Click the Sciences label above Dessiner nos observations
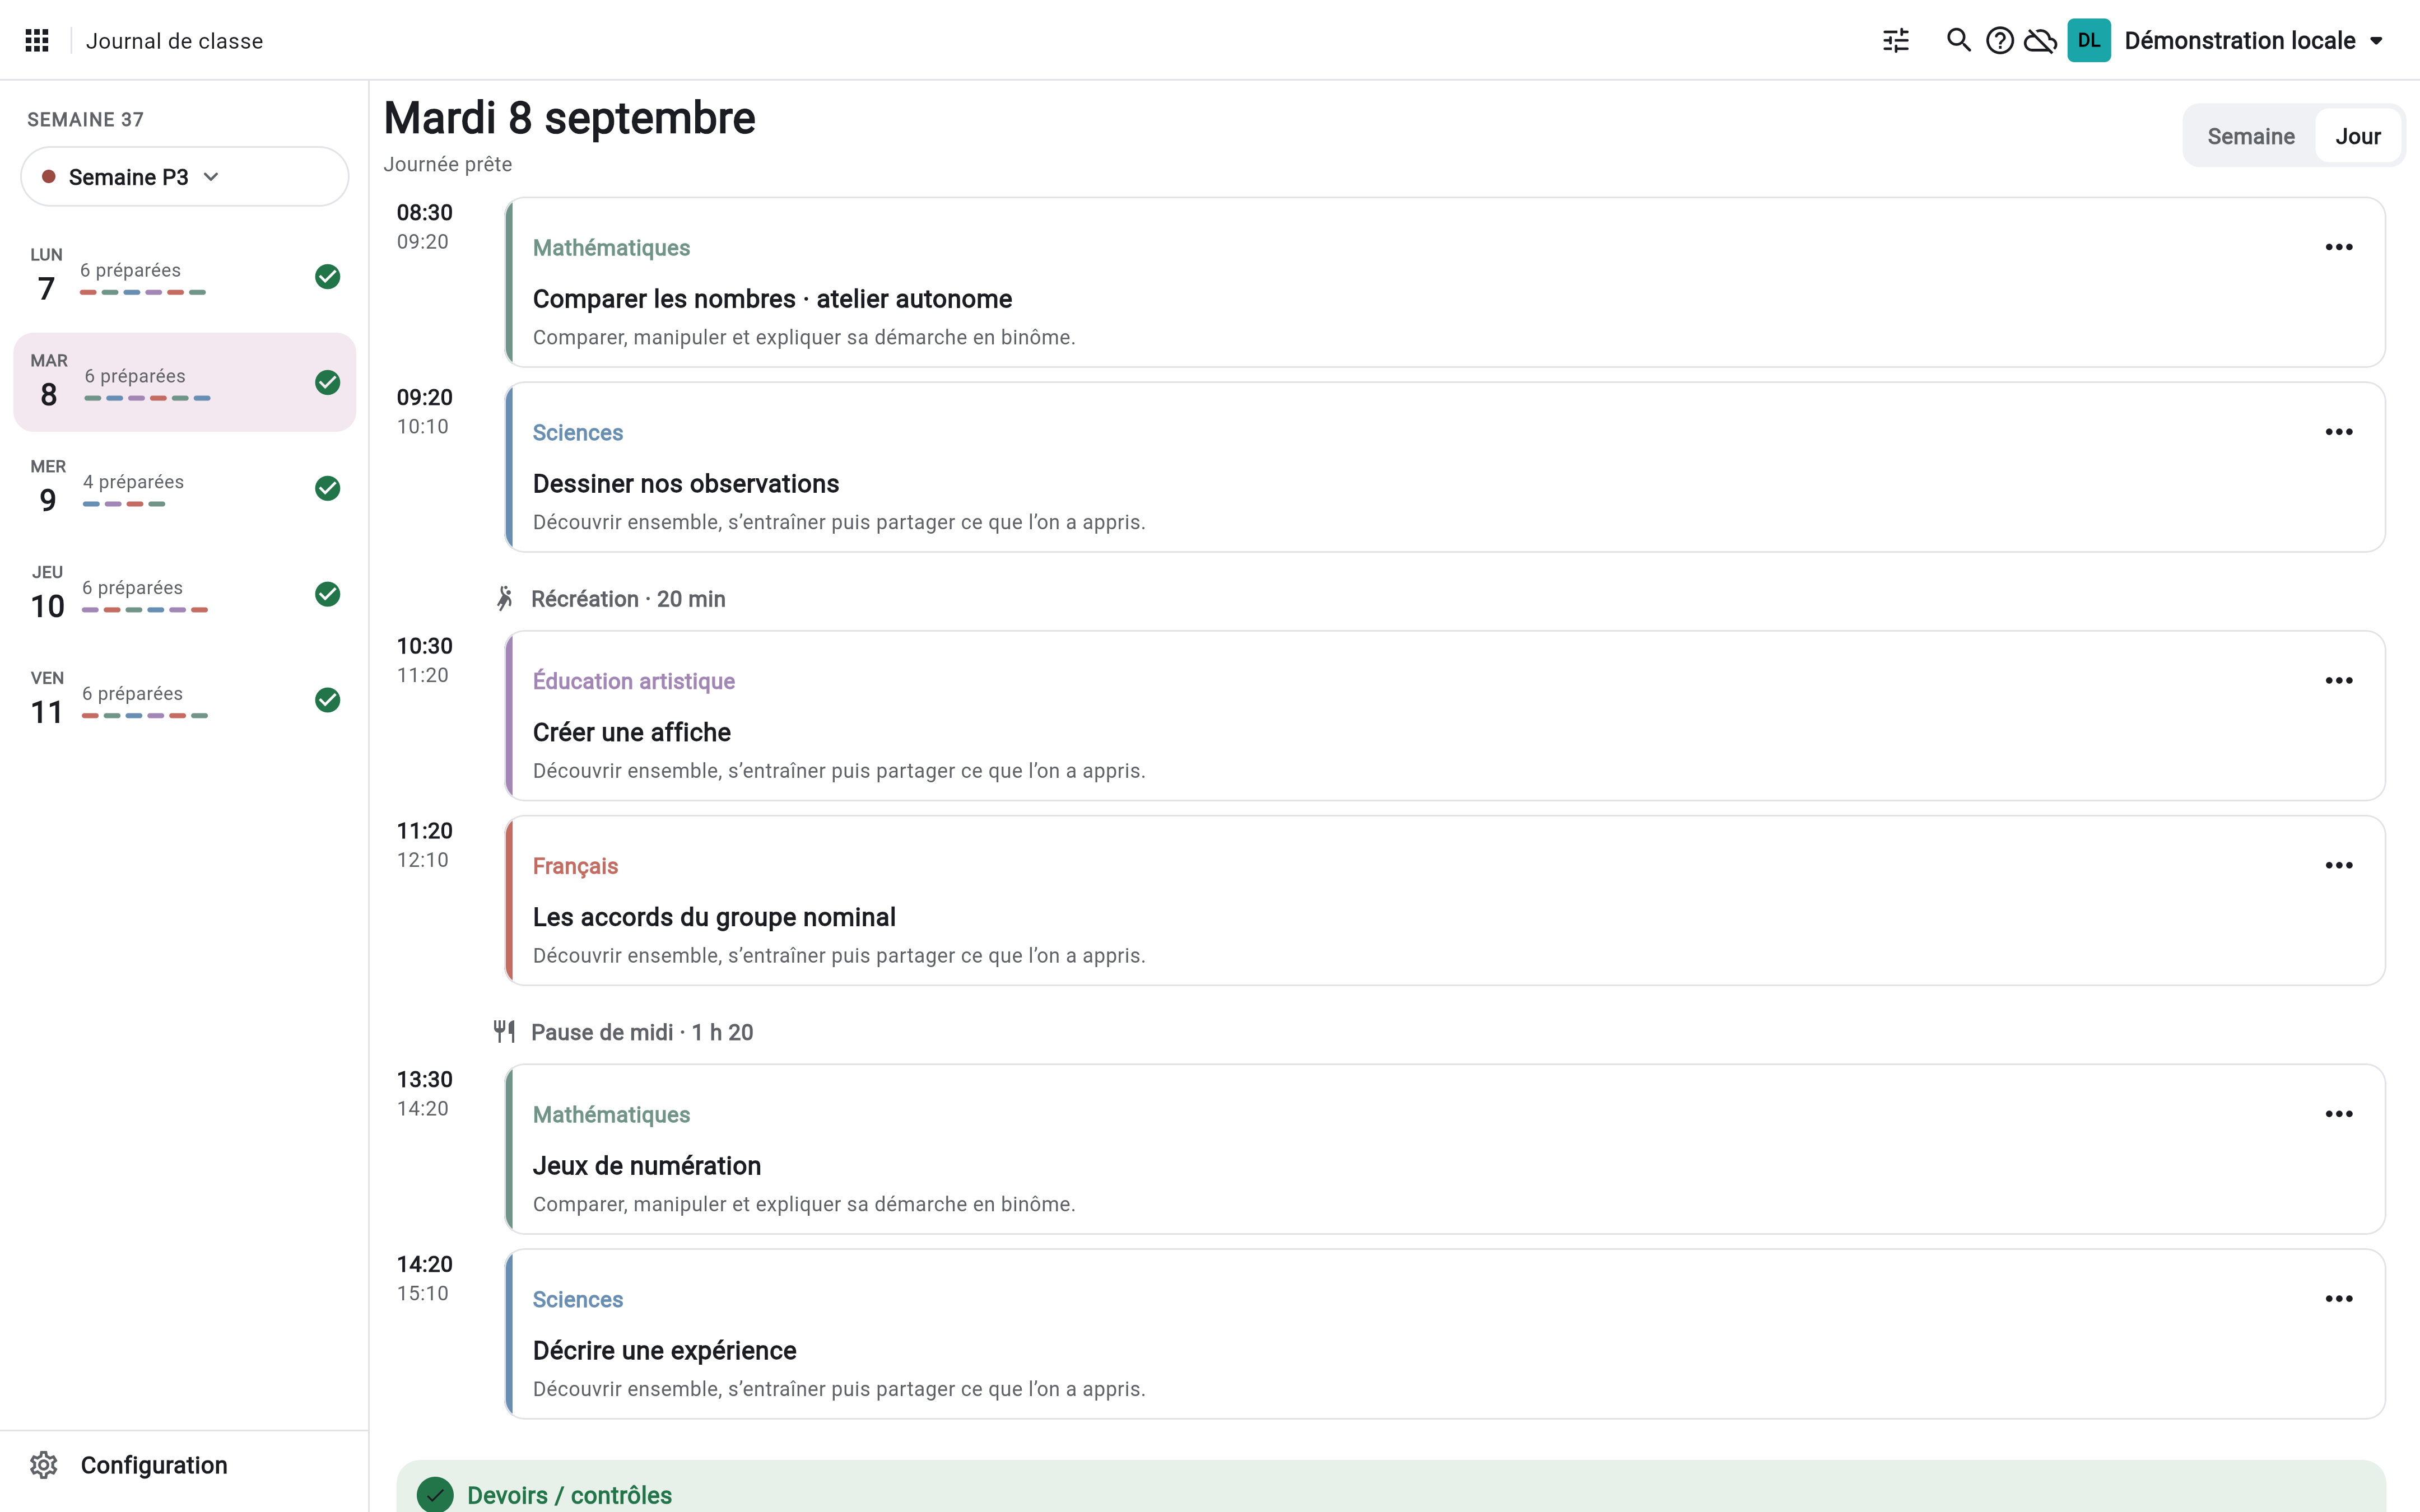Viewport: 2420px width, 1512px height. 577,432
